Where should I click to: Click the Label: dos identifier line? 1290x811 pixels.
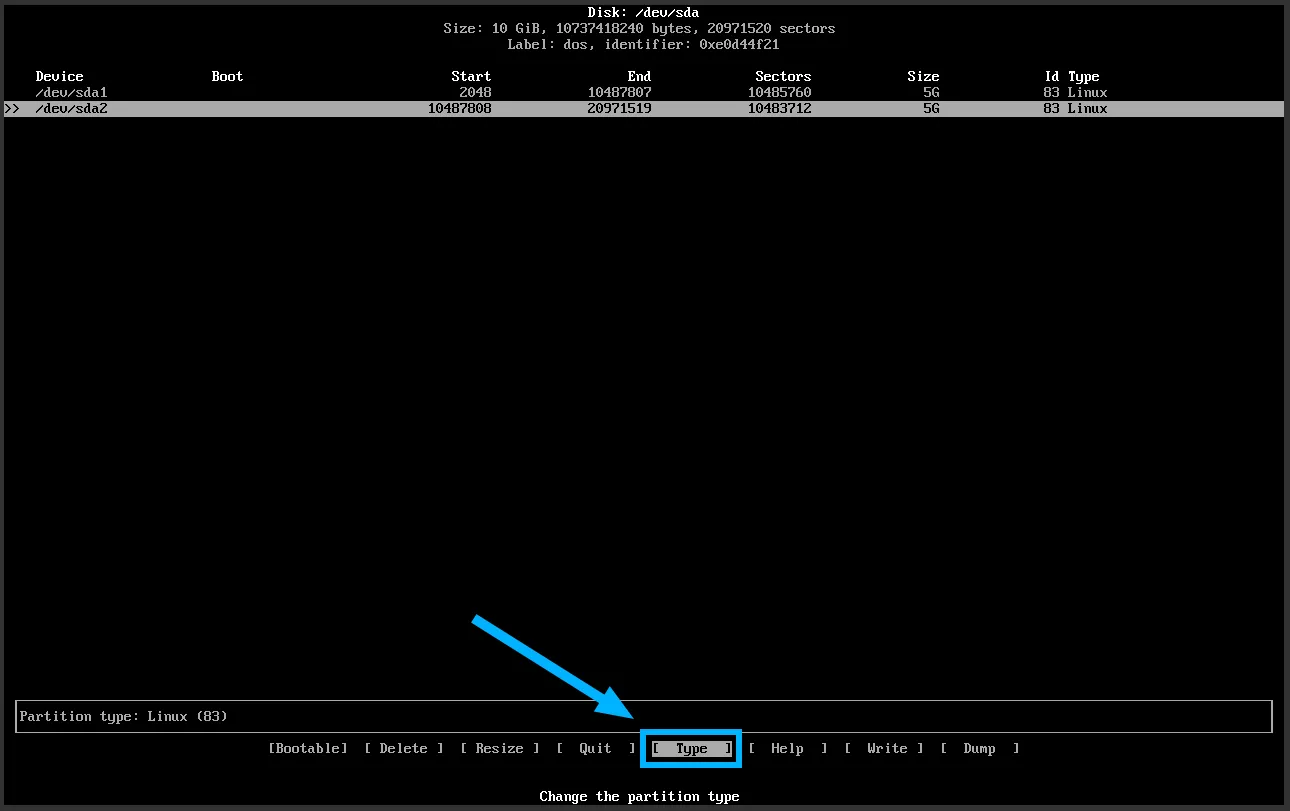pyautogui.click(x=643, y=44)
